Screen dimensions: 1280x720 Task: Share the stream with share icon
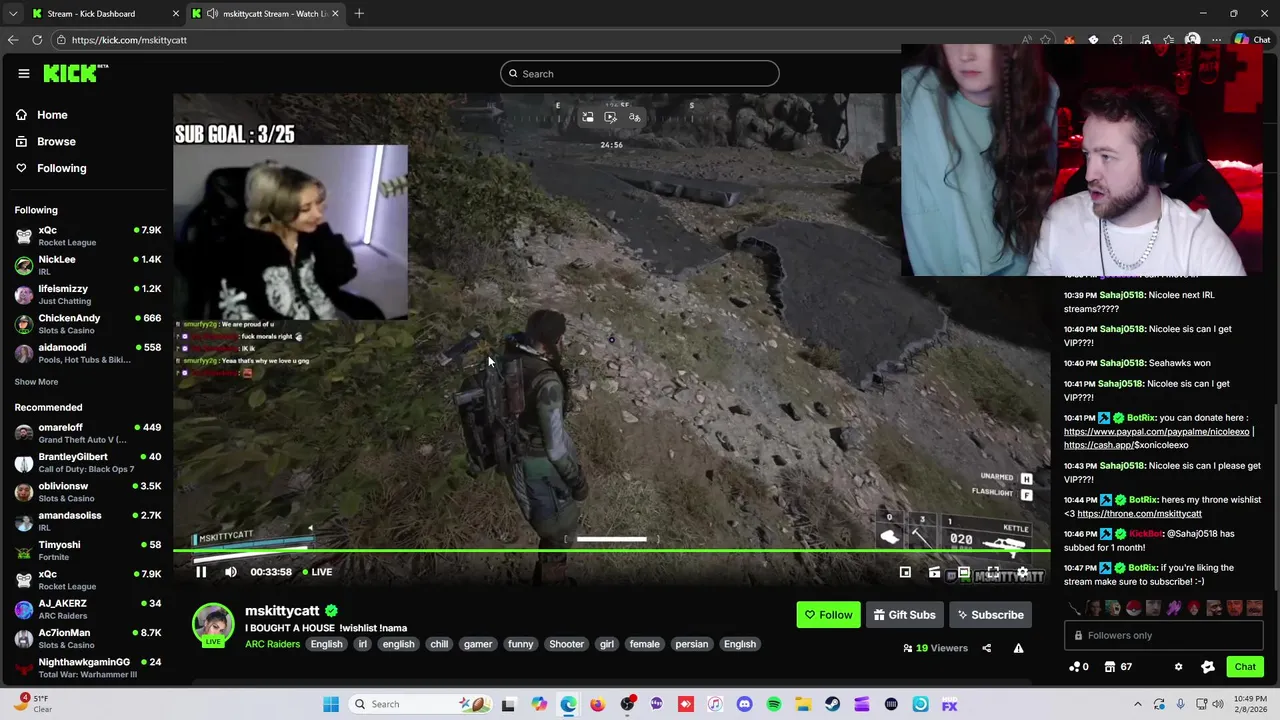coord(986,648)
